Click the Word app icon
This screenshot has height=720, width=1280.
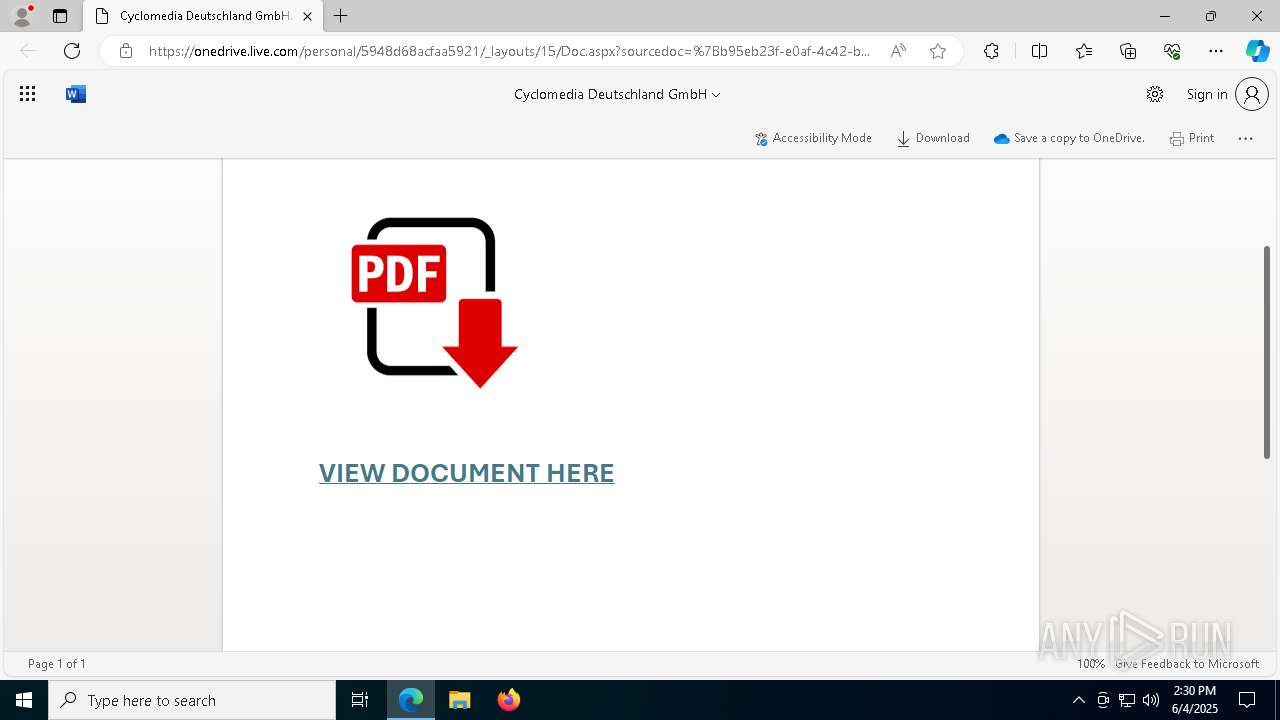(76, 94)
